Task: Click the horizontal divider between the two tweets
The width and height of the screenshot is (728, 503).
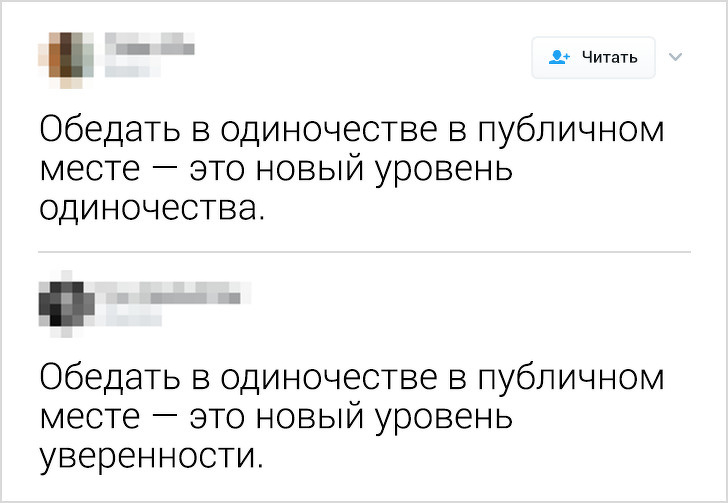Action: 364,251
